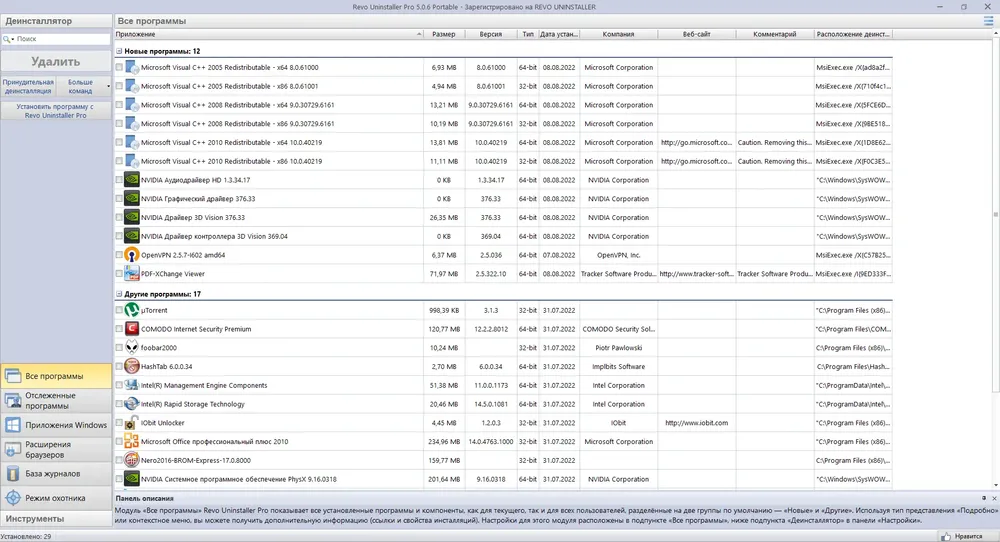Collapse the Другие программы group

point(119,294)
